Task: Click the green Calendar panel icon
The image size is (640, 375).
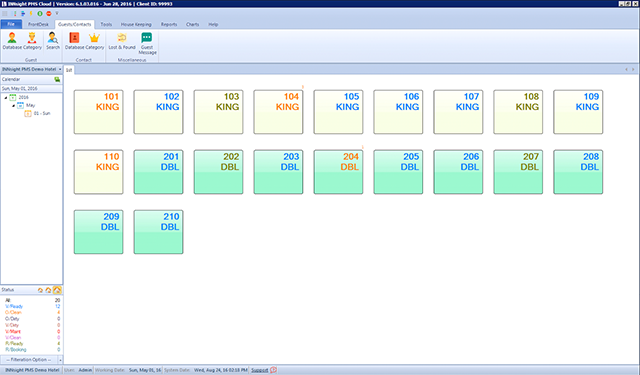Action: [57, 80]
